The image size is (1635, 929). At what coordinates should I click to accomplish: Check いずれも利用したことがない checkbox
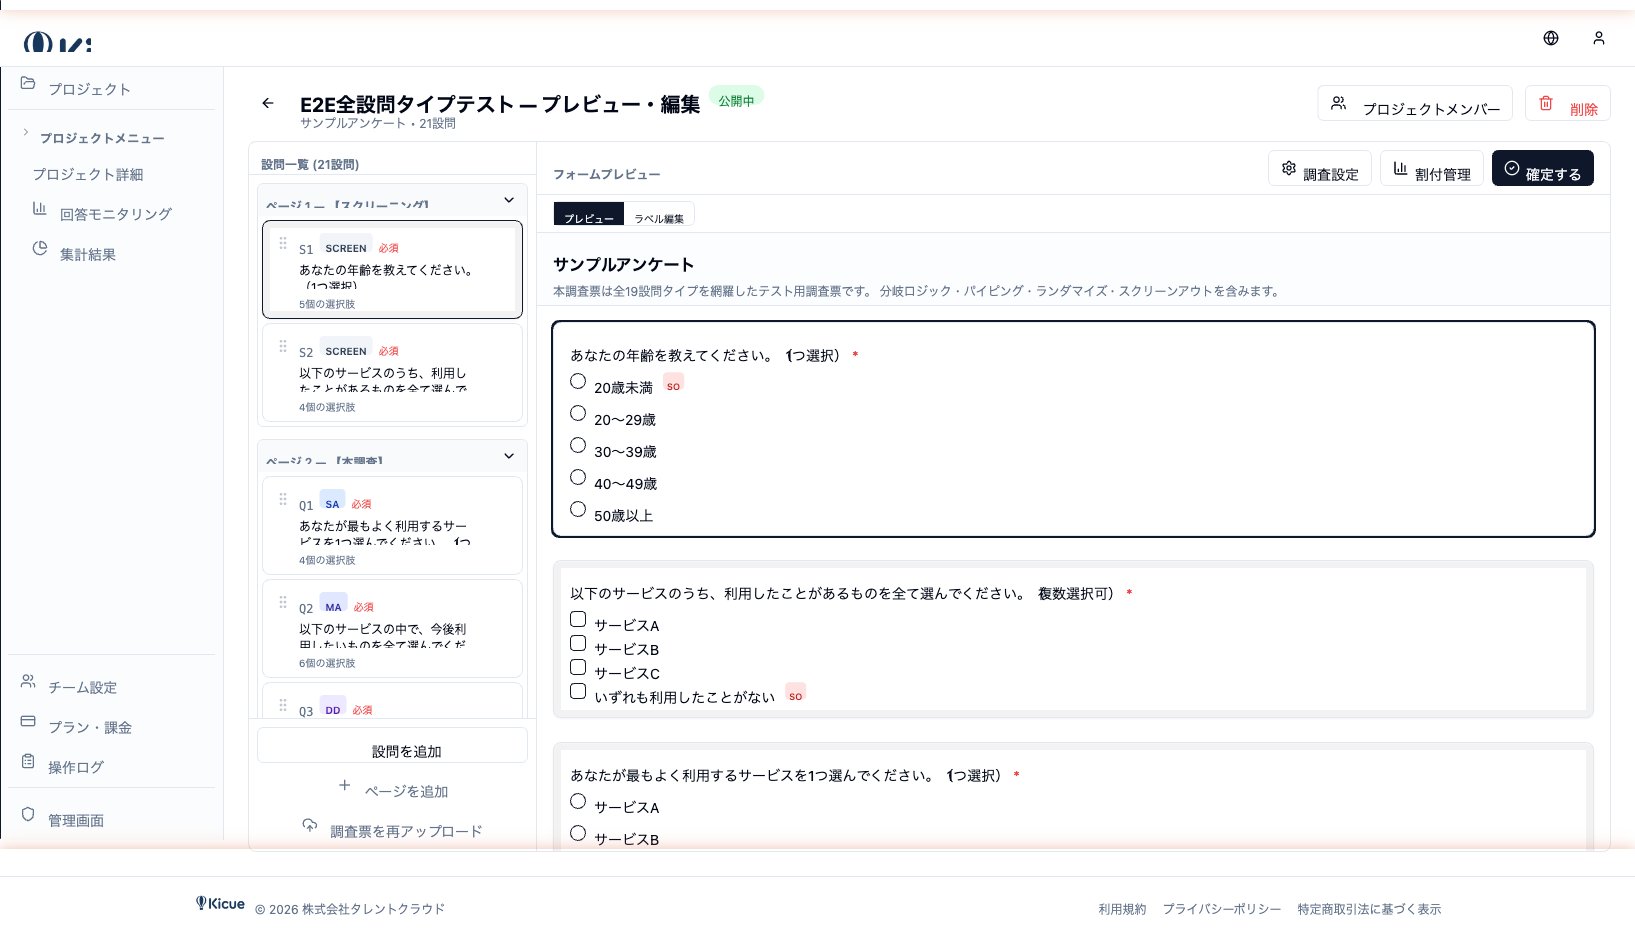tap(578, 692)
